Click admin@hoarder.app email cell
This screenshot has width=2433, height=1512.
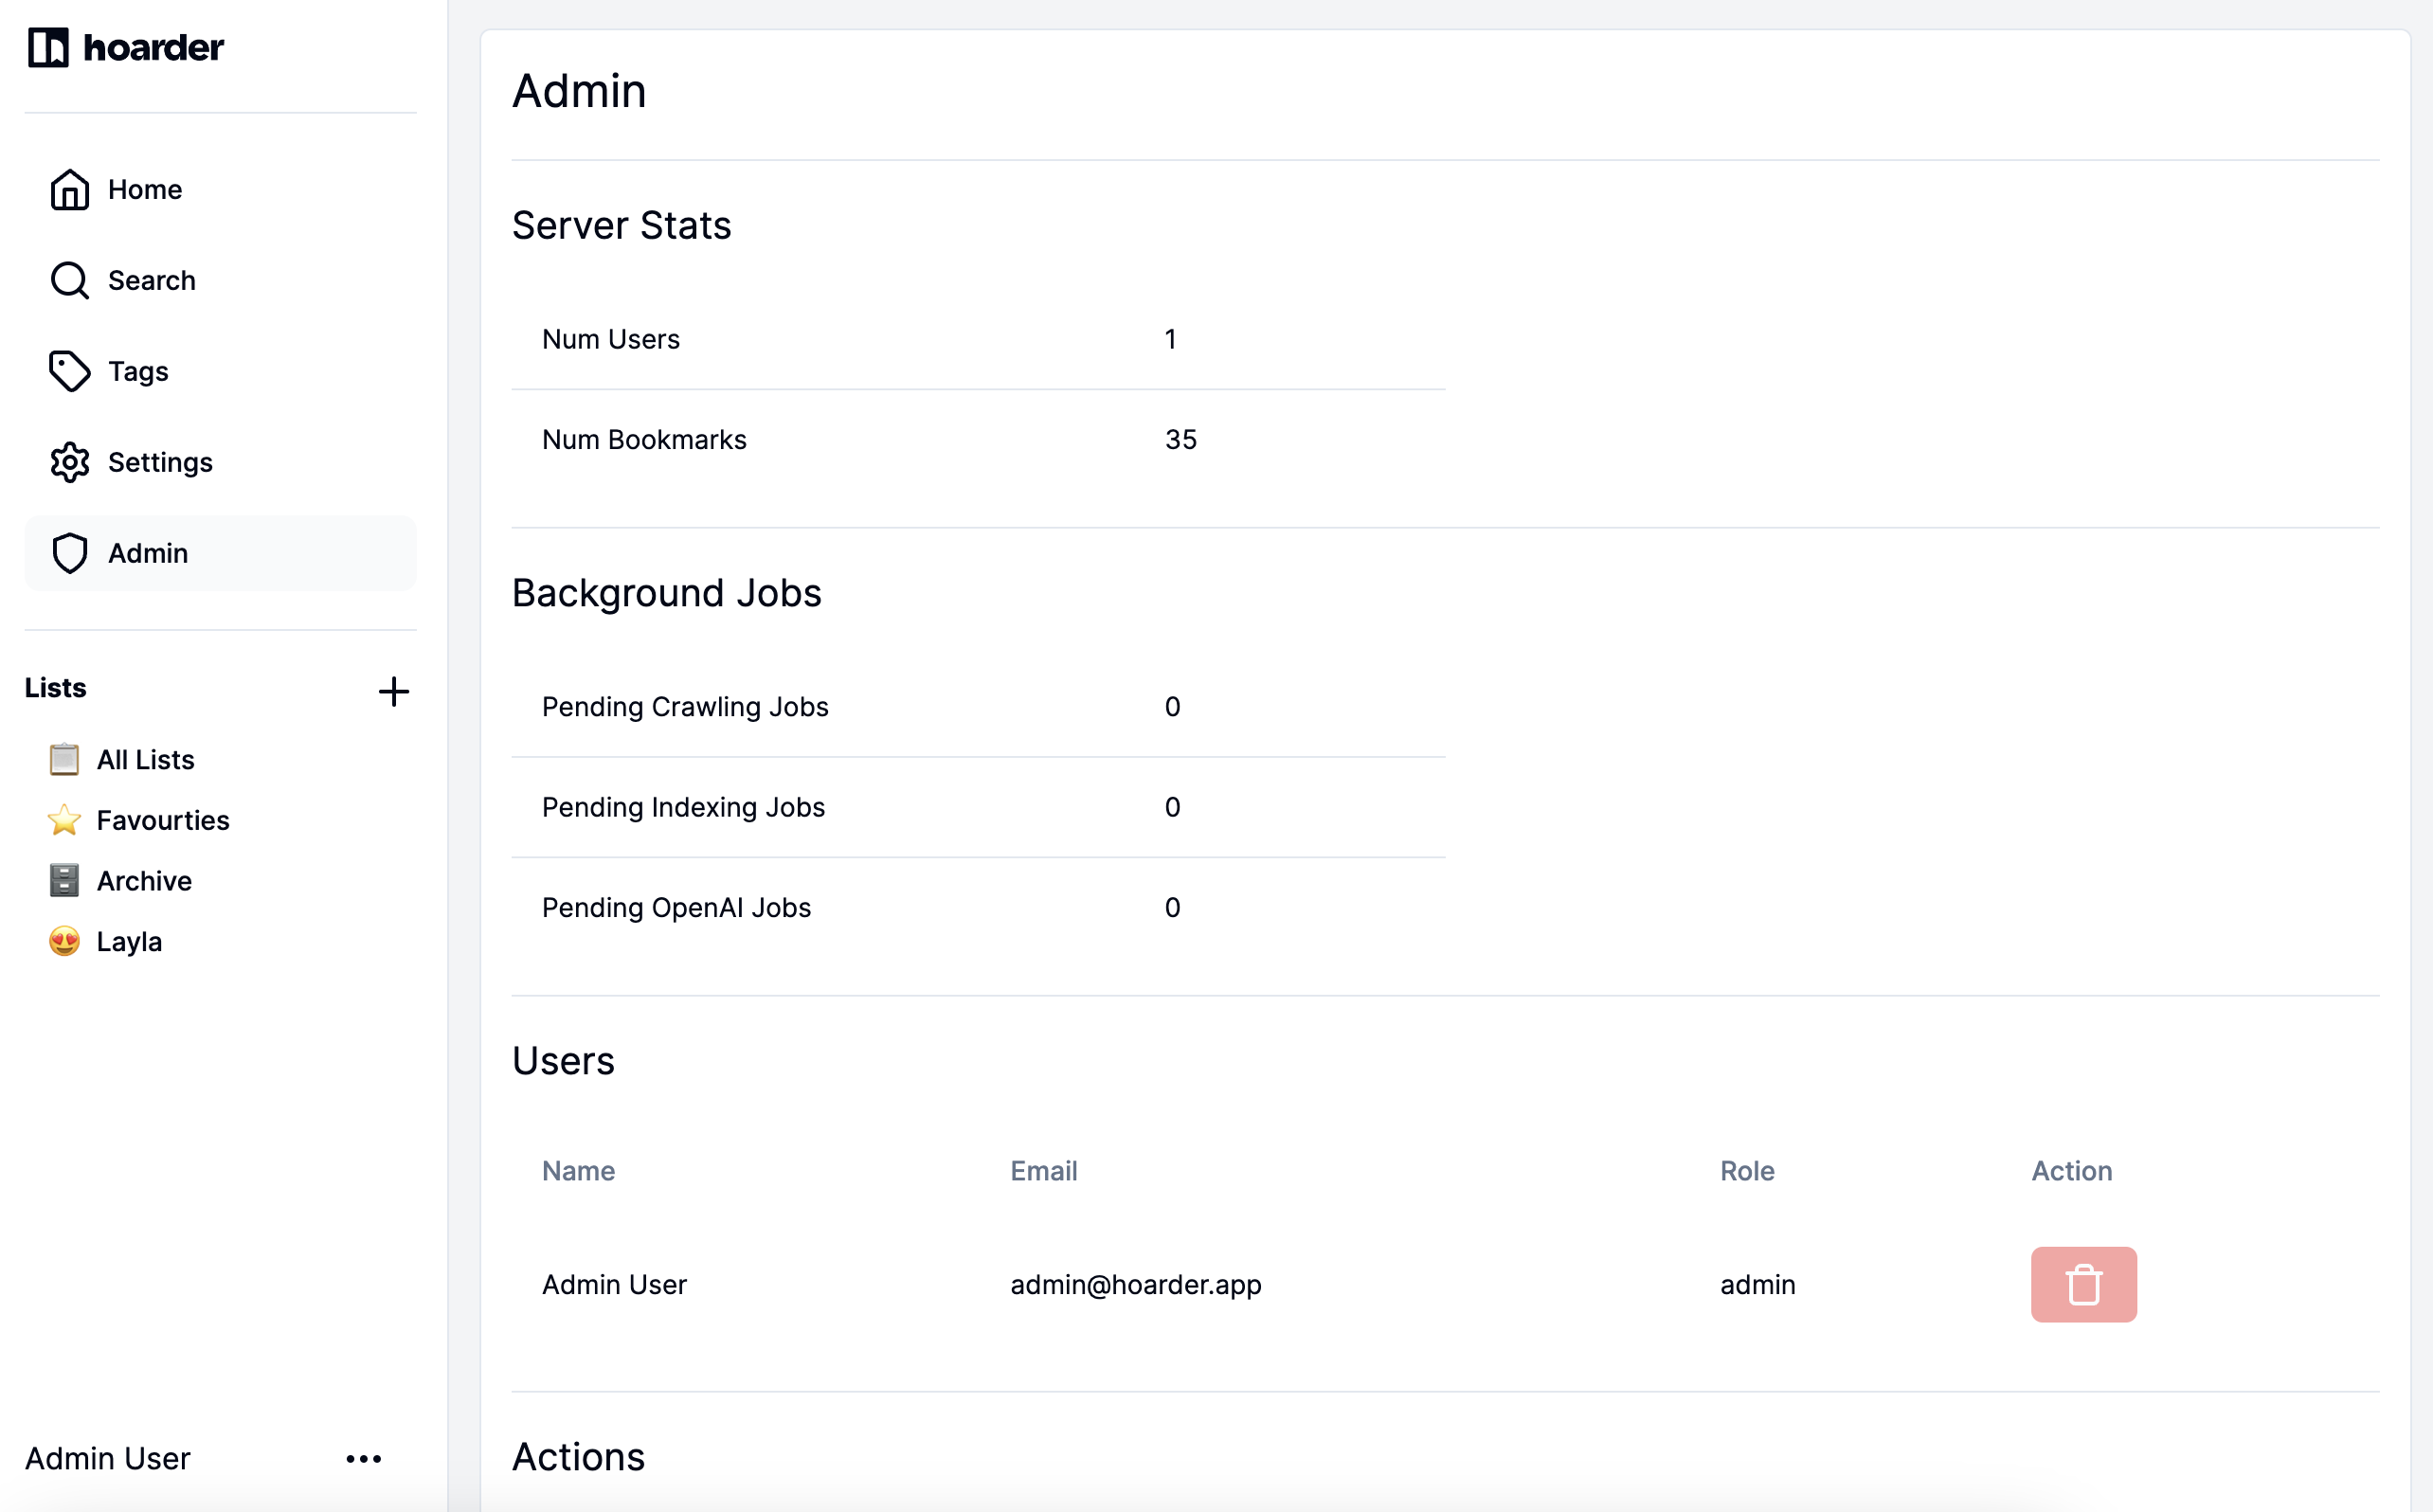pyautogui.click(x=1135, y=1285)
